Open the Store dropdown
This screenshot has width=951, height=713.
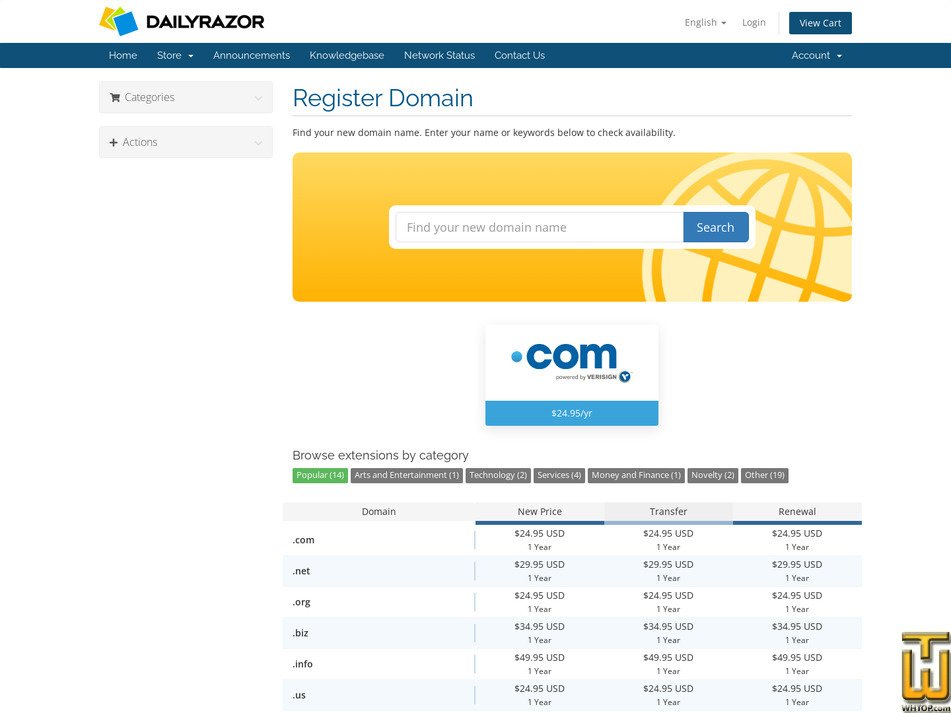click(175, 55)
